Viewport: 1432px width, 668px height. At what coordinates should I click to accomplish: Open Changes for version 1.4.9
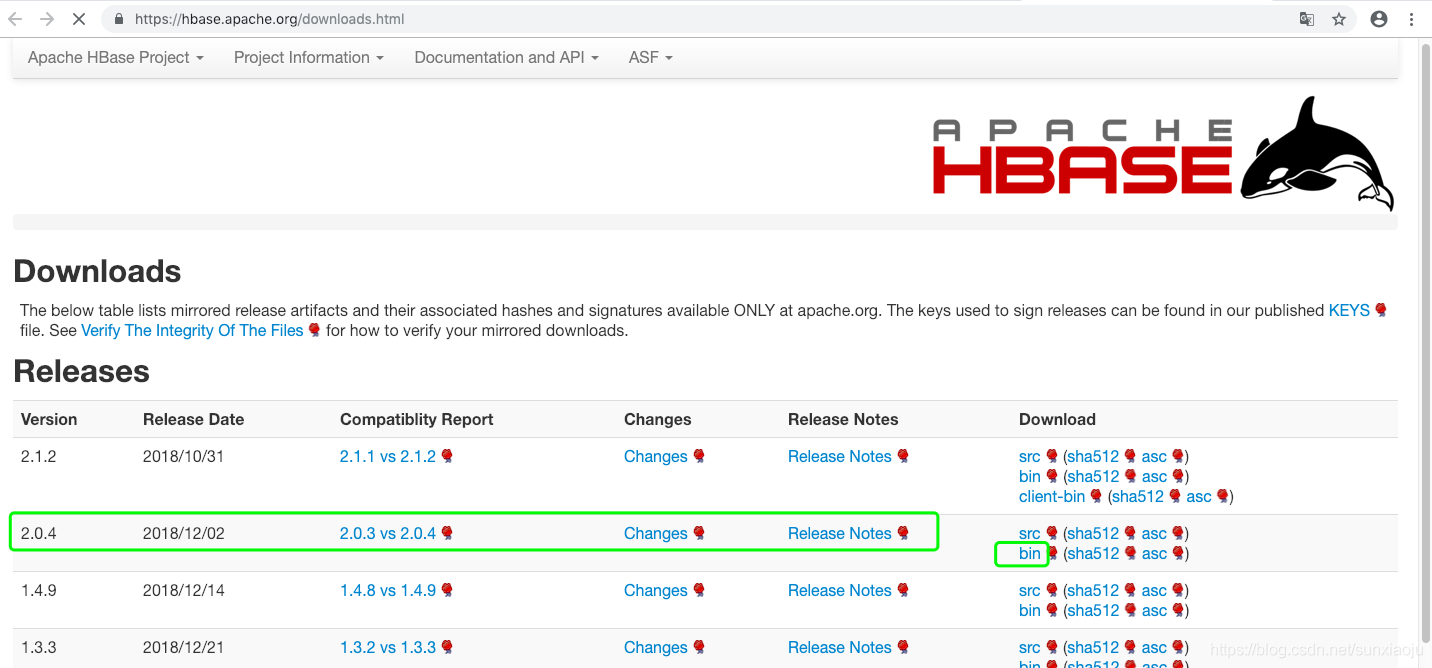pos(656,590)
